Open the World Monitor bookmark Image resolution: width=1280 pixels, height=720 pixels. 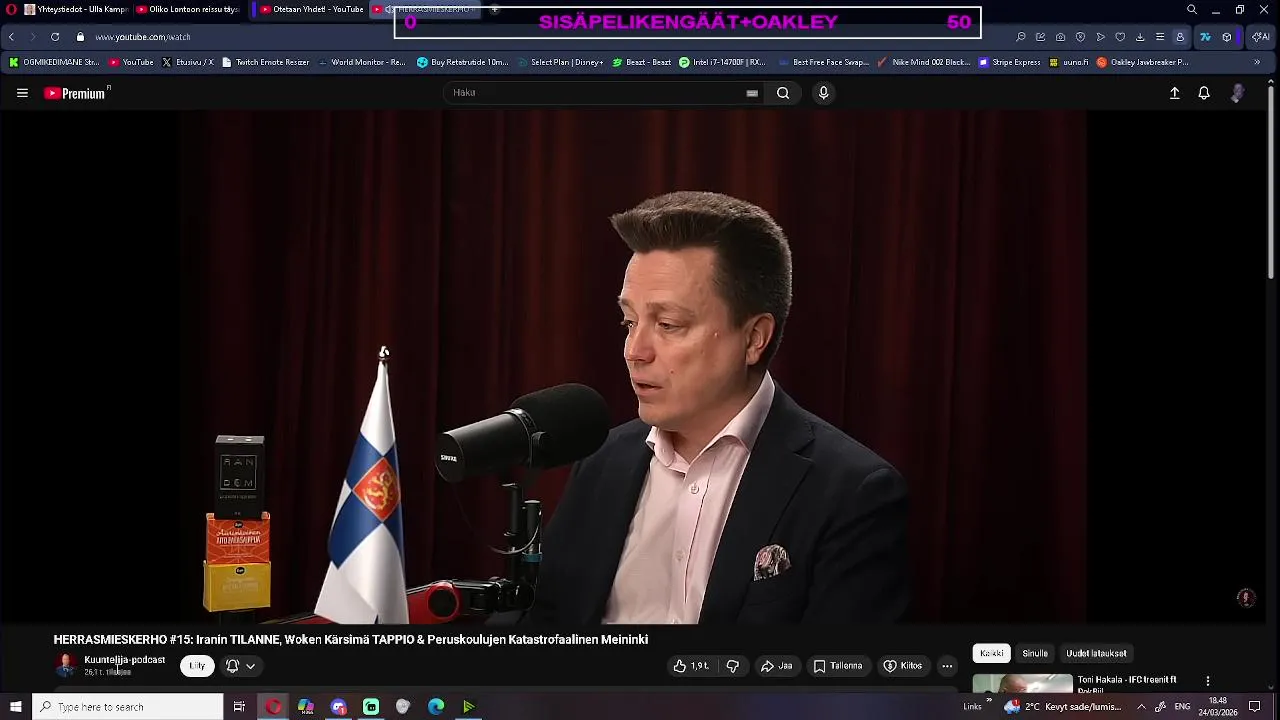(x=362, y=62)
